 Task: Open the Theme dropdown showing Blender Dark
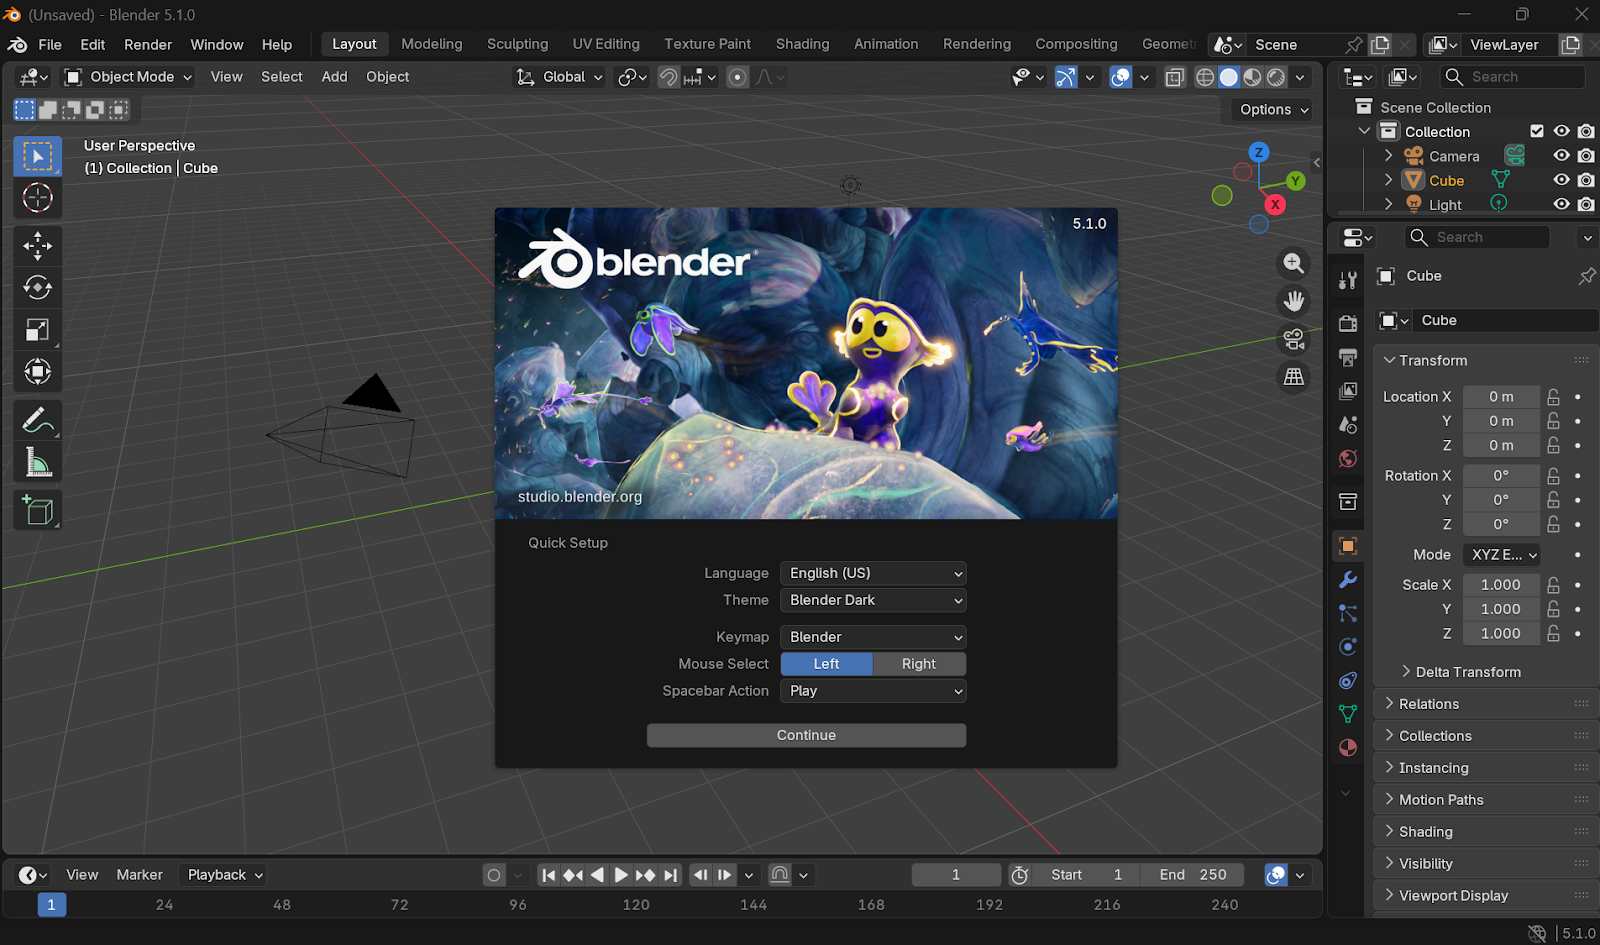[x=873, y=600]
